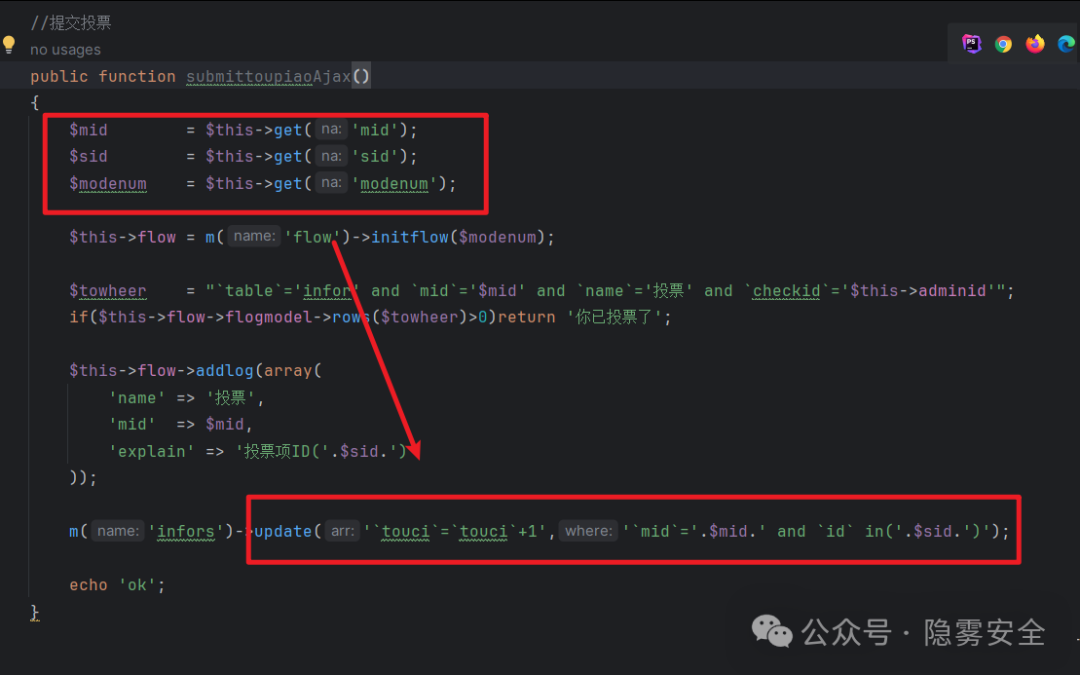The width and height of the screenshot is (1080, 675).
Task: Open the file in Firefox browser
Action: coord(1035,43)
